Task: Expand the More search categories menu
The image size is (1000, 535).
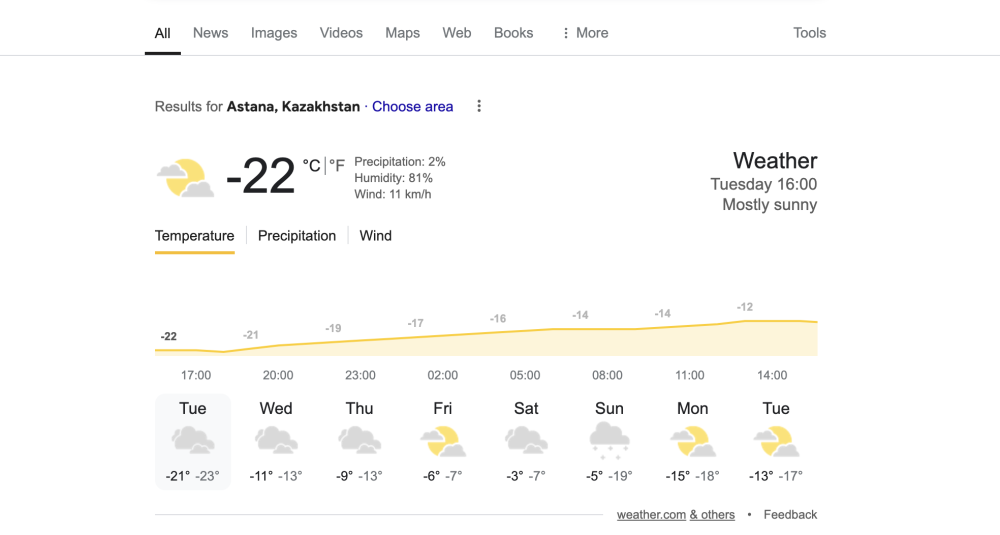Action: [585, 33]
